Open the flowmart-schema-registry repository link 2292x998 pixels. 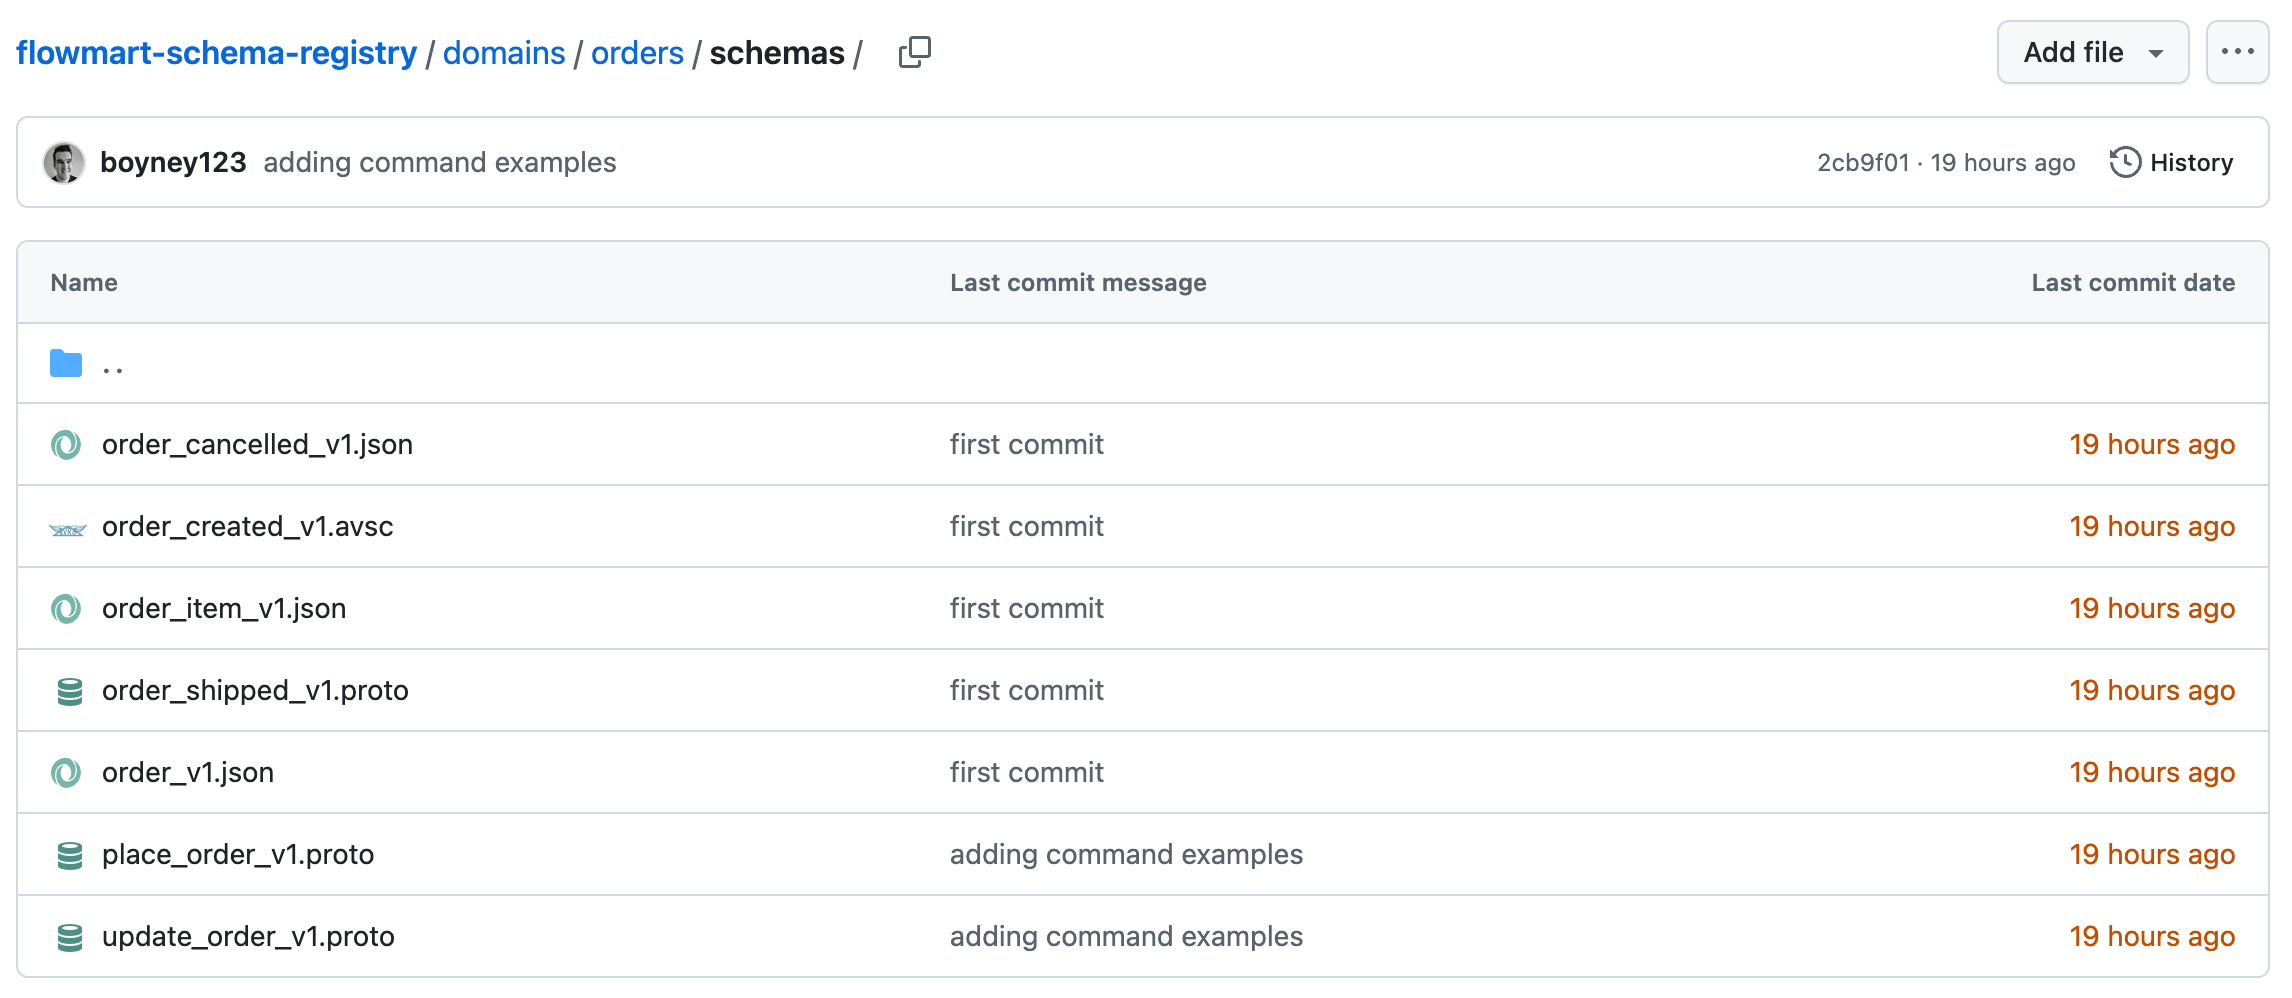point(216,52)
